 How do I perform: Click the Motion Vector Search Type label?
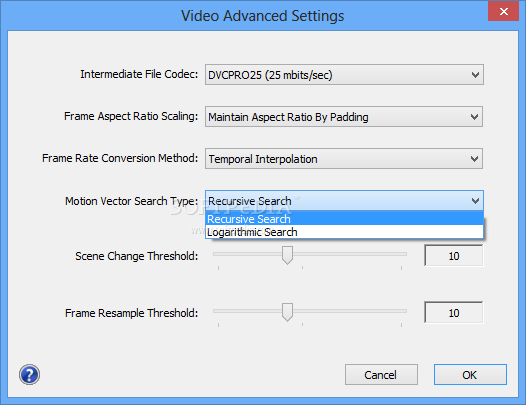[x=132, y=201]
